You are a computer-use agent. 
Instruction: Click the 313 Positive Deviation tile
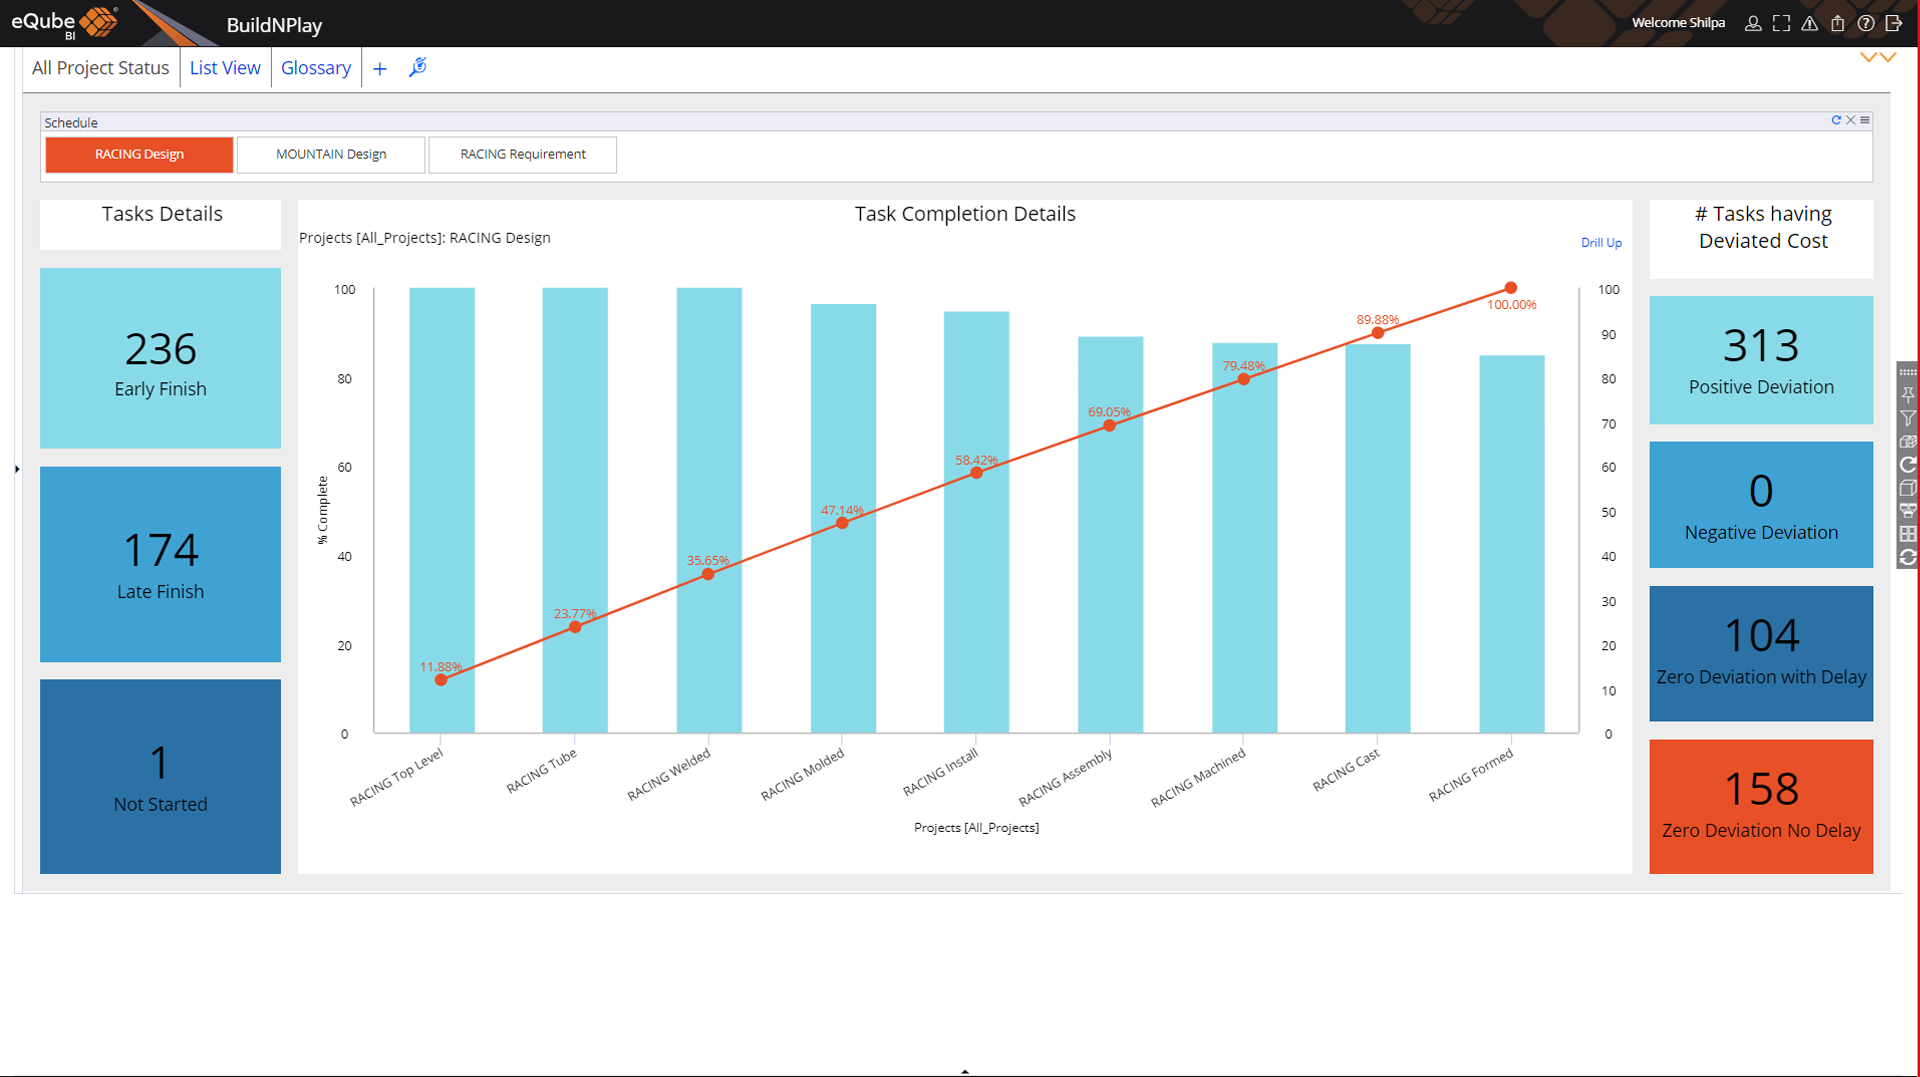coord(1761,360)
